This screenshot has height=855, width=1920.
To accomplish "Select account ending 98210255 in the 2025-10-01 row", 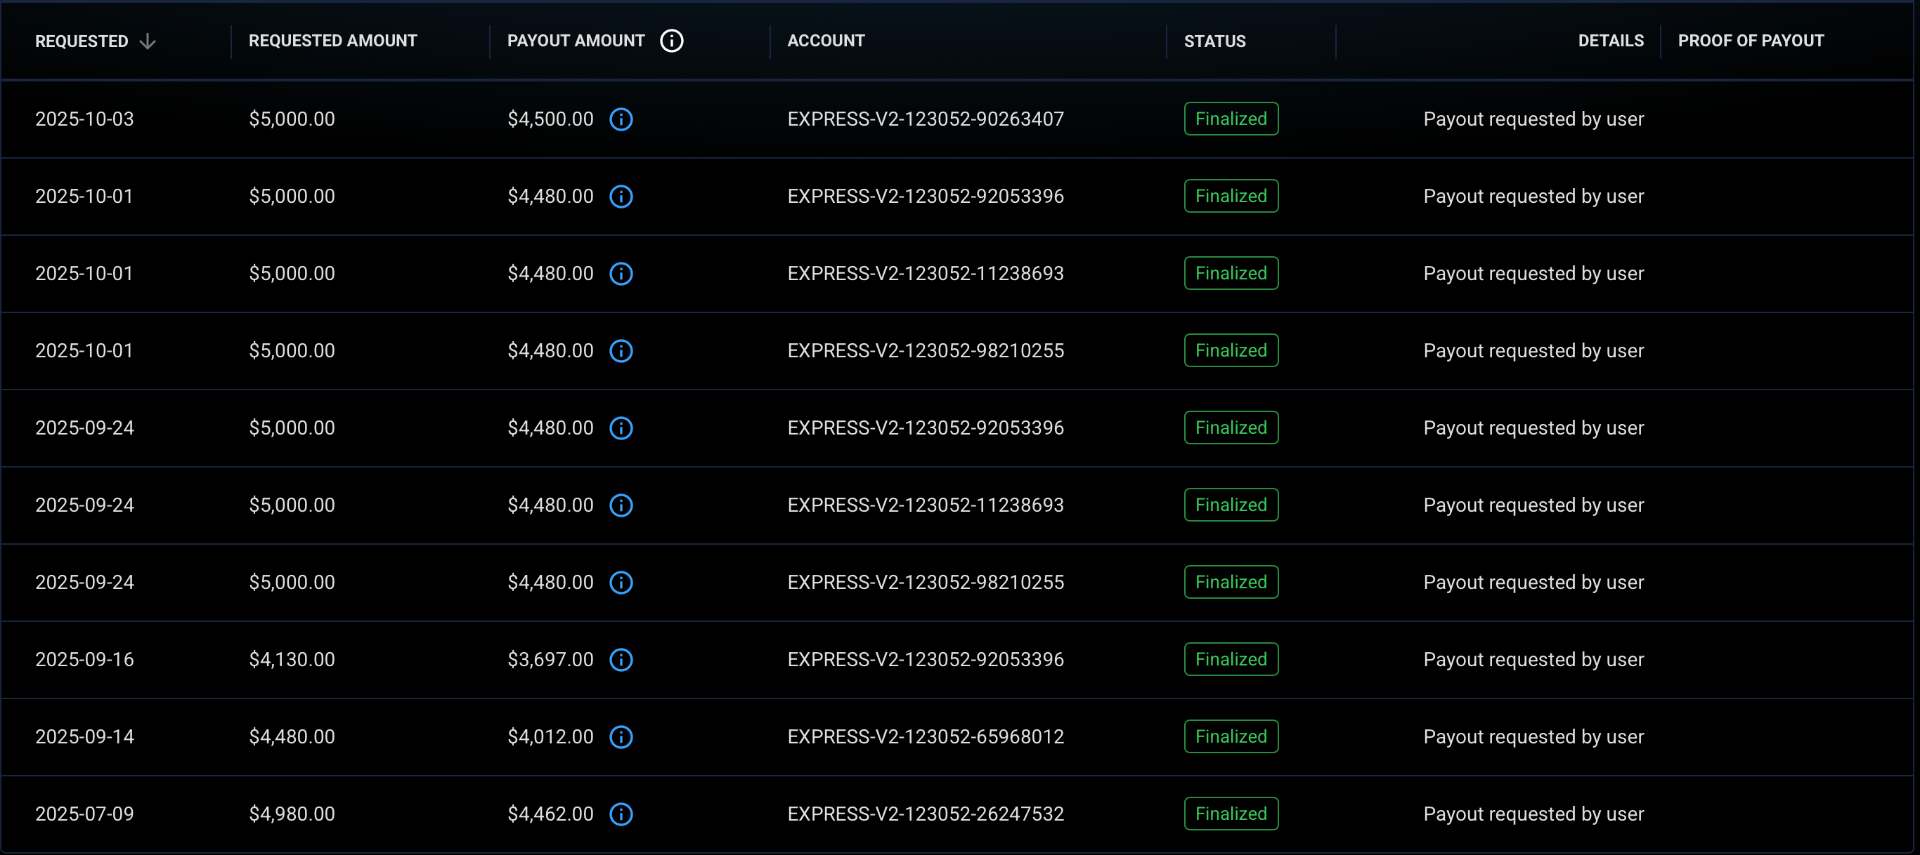I will click(926, 351).
